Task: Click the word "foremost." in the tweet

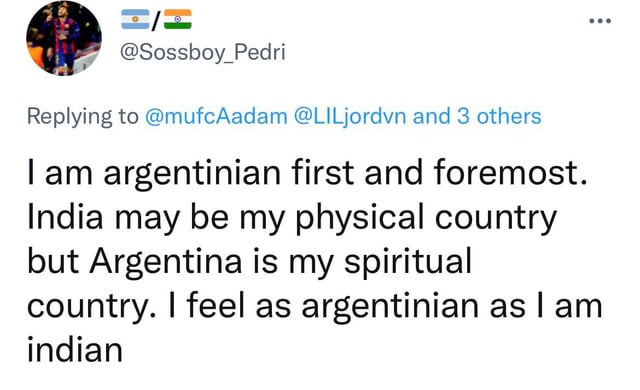Action: (x=511, y=172)
